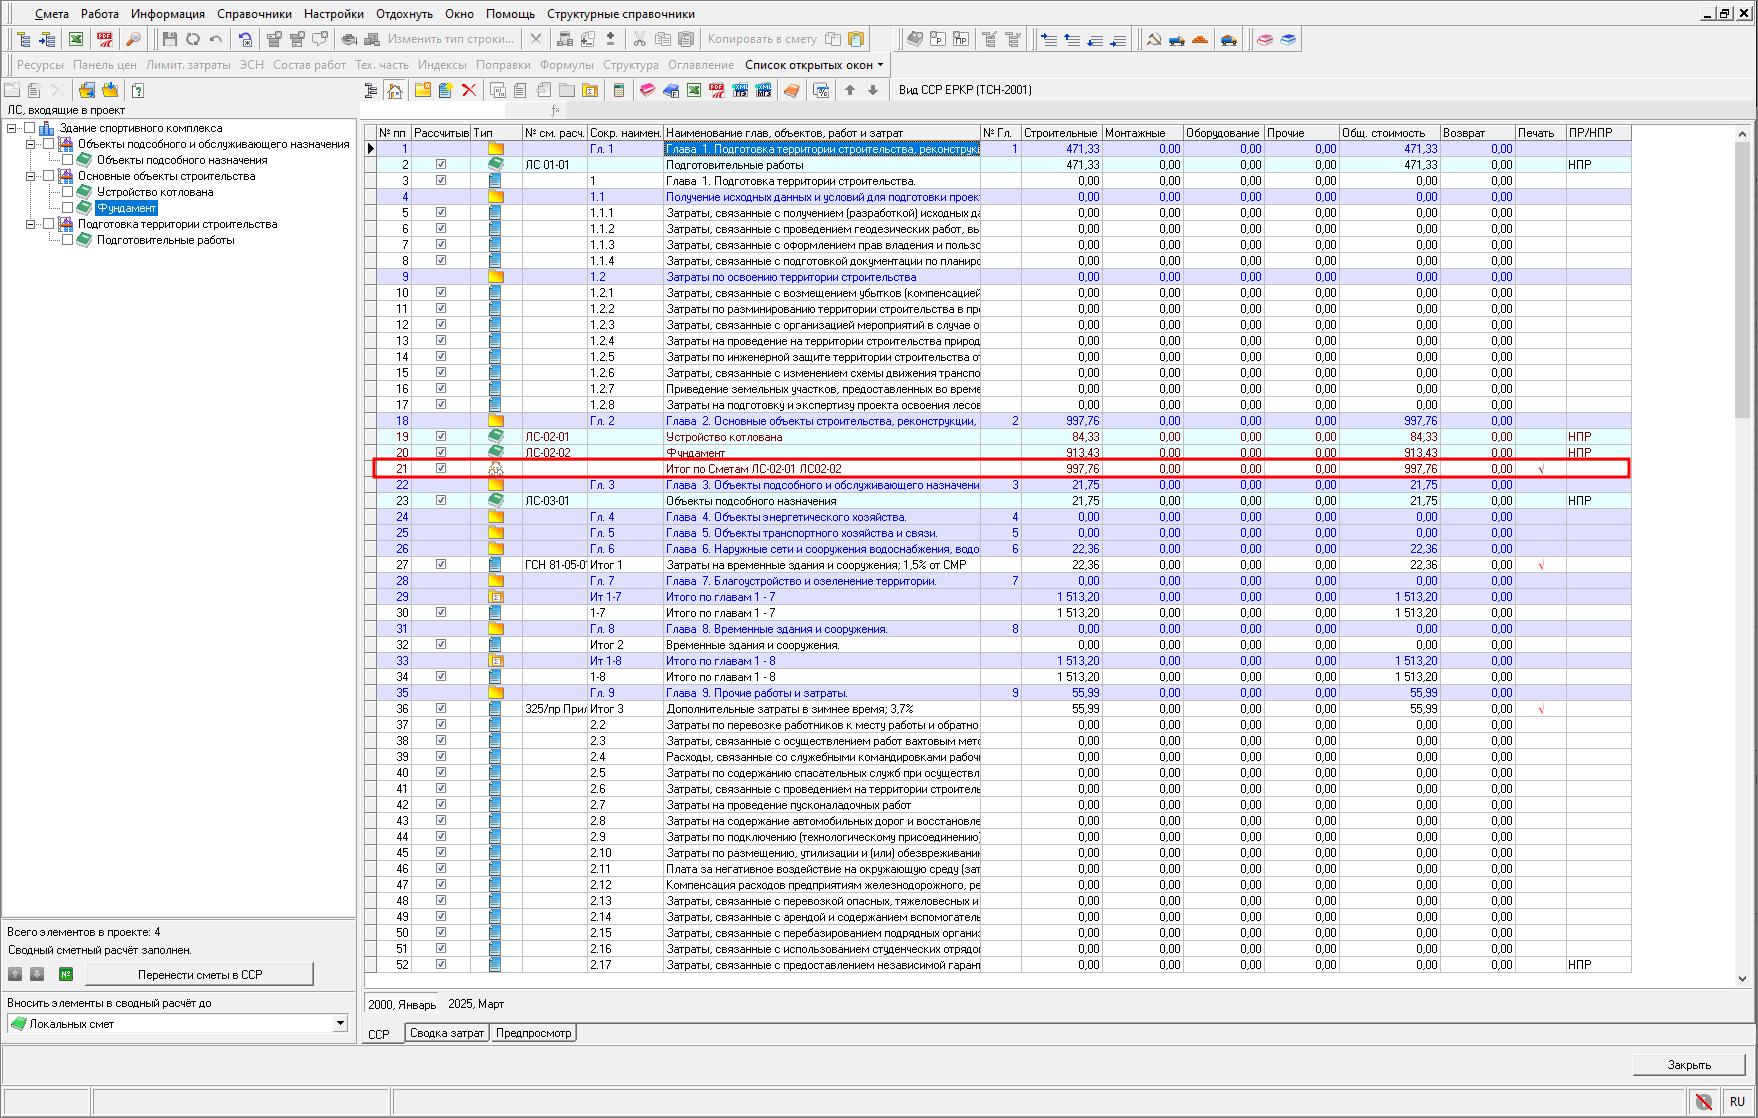Check the box next to 'Фундамент' in tree
This screenshot has width=1758, height=1118.
(68, 208)
